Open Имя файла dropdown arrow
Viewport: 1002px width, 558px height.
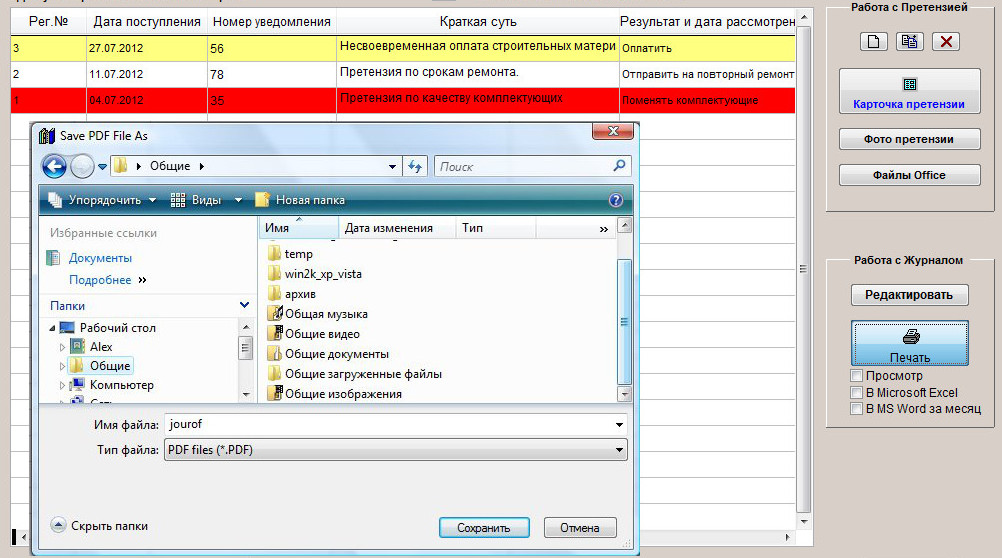click(619, 424)
